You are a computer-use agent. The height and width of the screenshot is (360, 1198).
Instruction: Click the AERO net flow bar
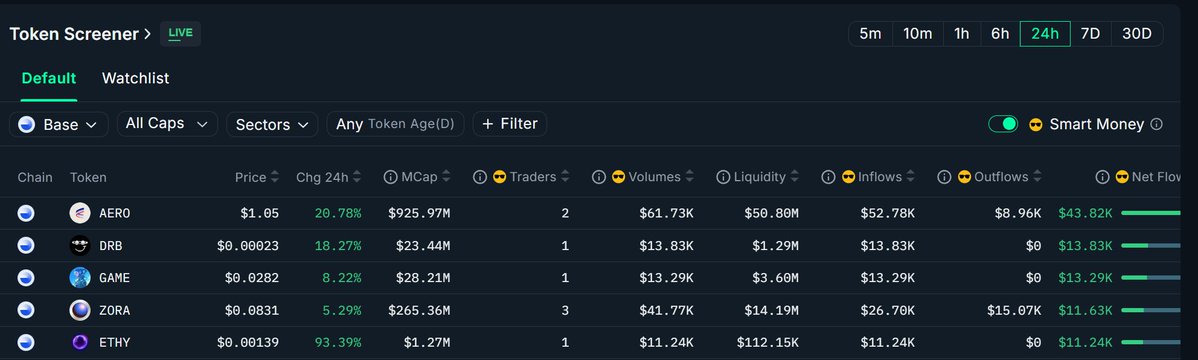click(1151, 213)
